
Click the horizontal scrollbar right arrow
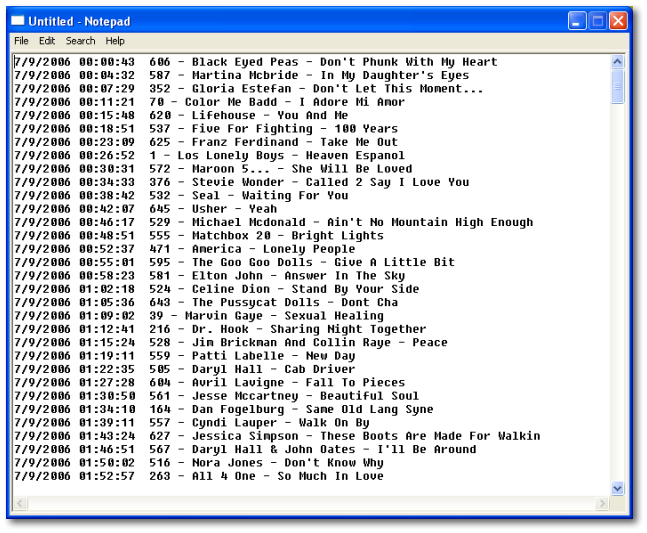[x=602, y=503]
